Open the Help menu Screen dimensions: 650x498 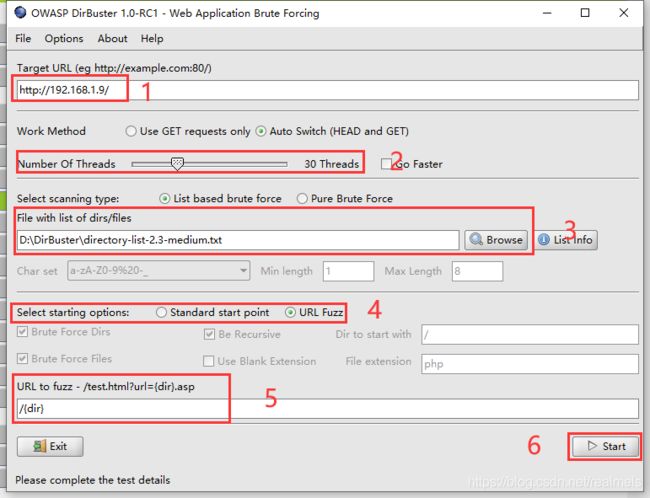click(x=152, y=39)
